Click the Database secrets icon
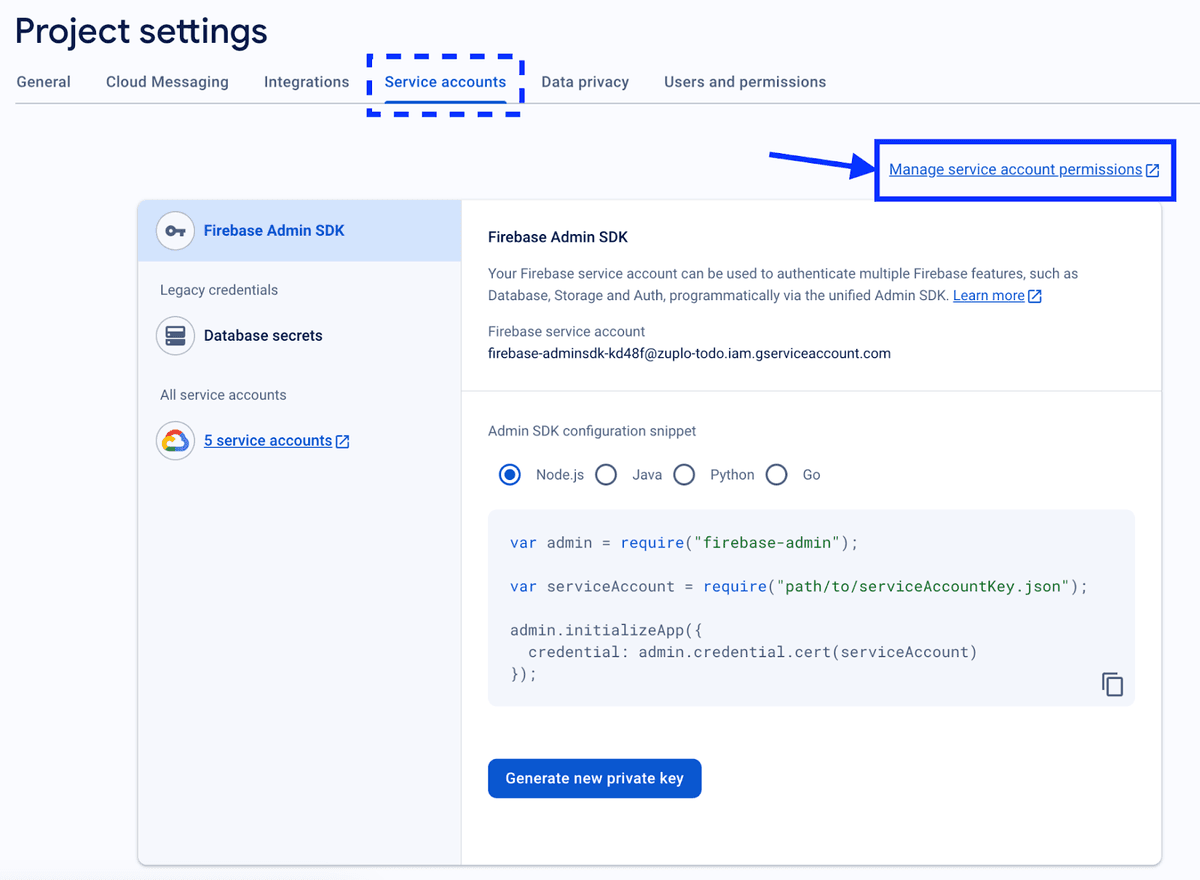The height and width of the screenshot is (880, 1200). (x=175, y=335)
